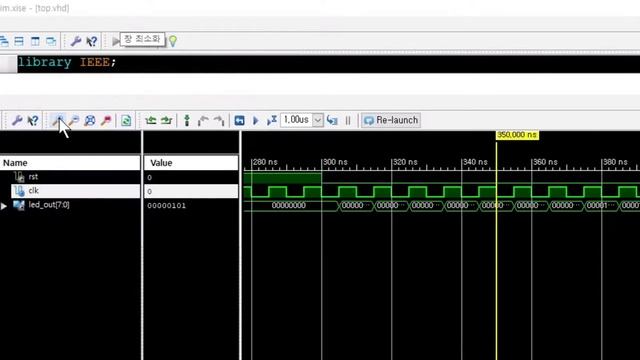Click the green refresh page icon
This screenshot has height=360, width=640.
(x=126, y=120)
